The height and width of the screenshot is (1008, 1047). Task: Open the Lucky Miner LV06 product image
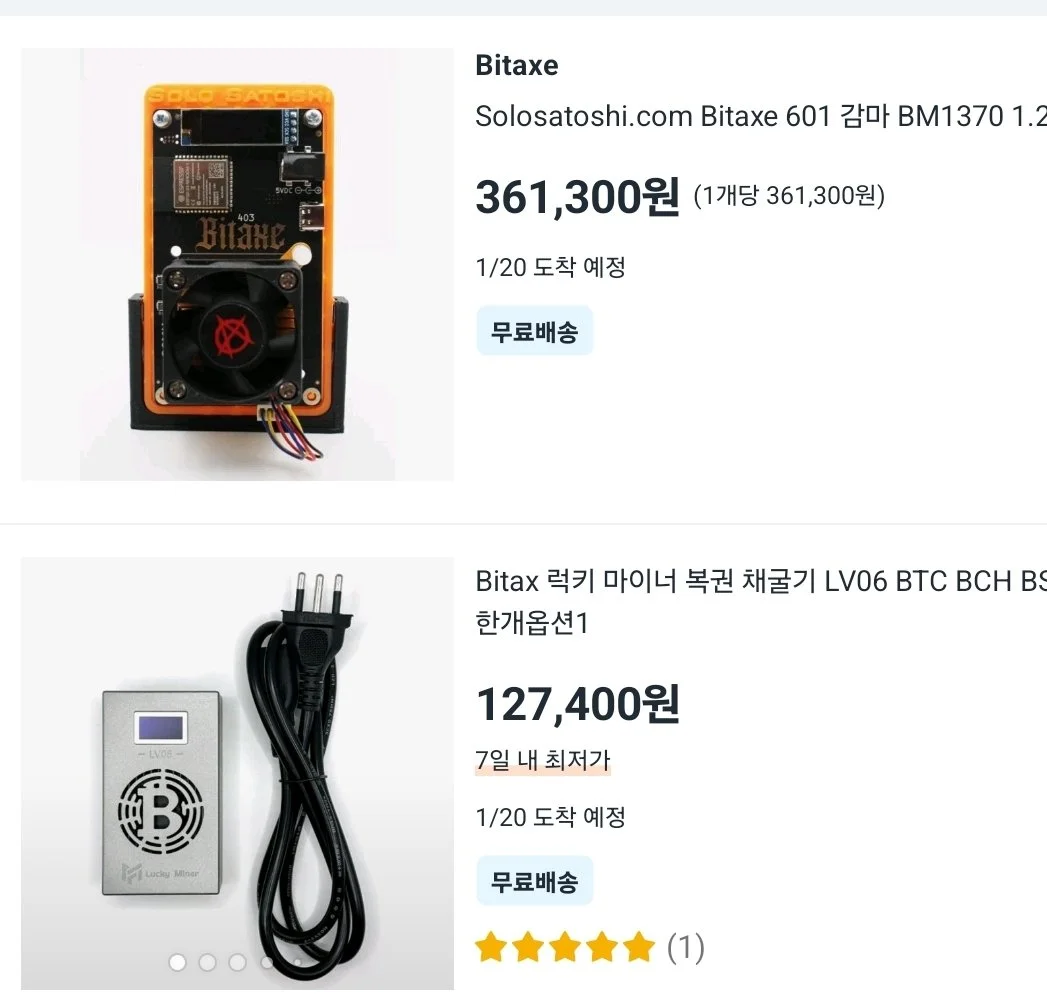pos(237,773)
